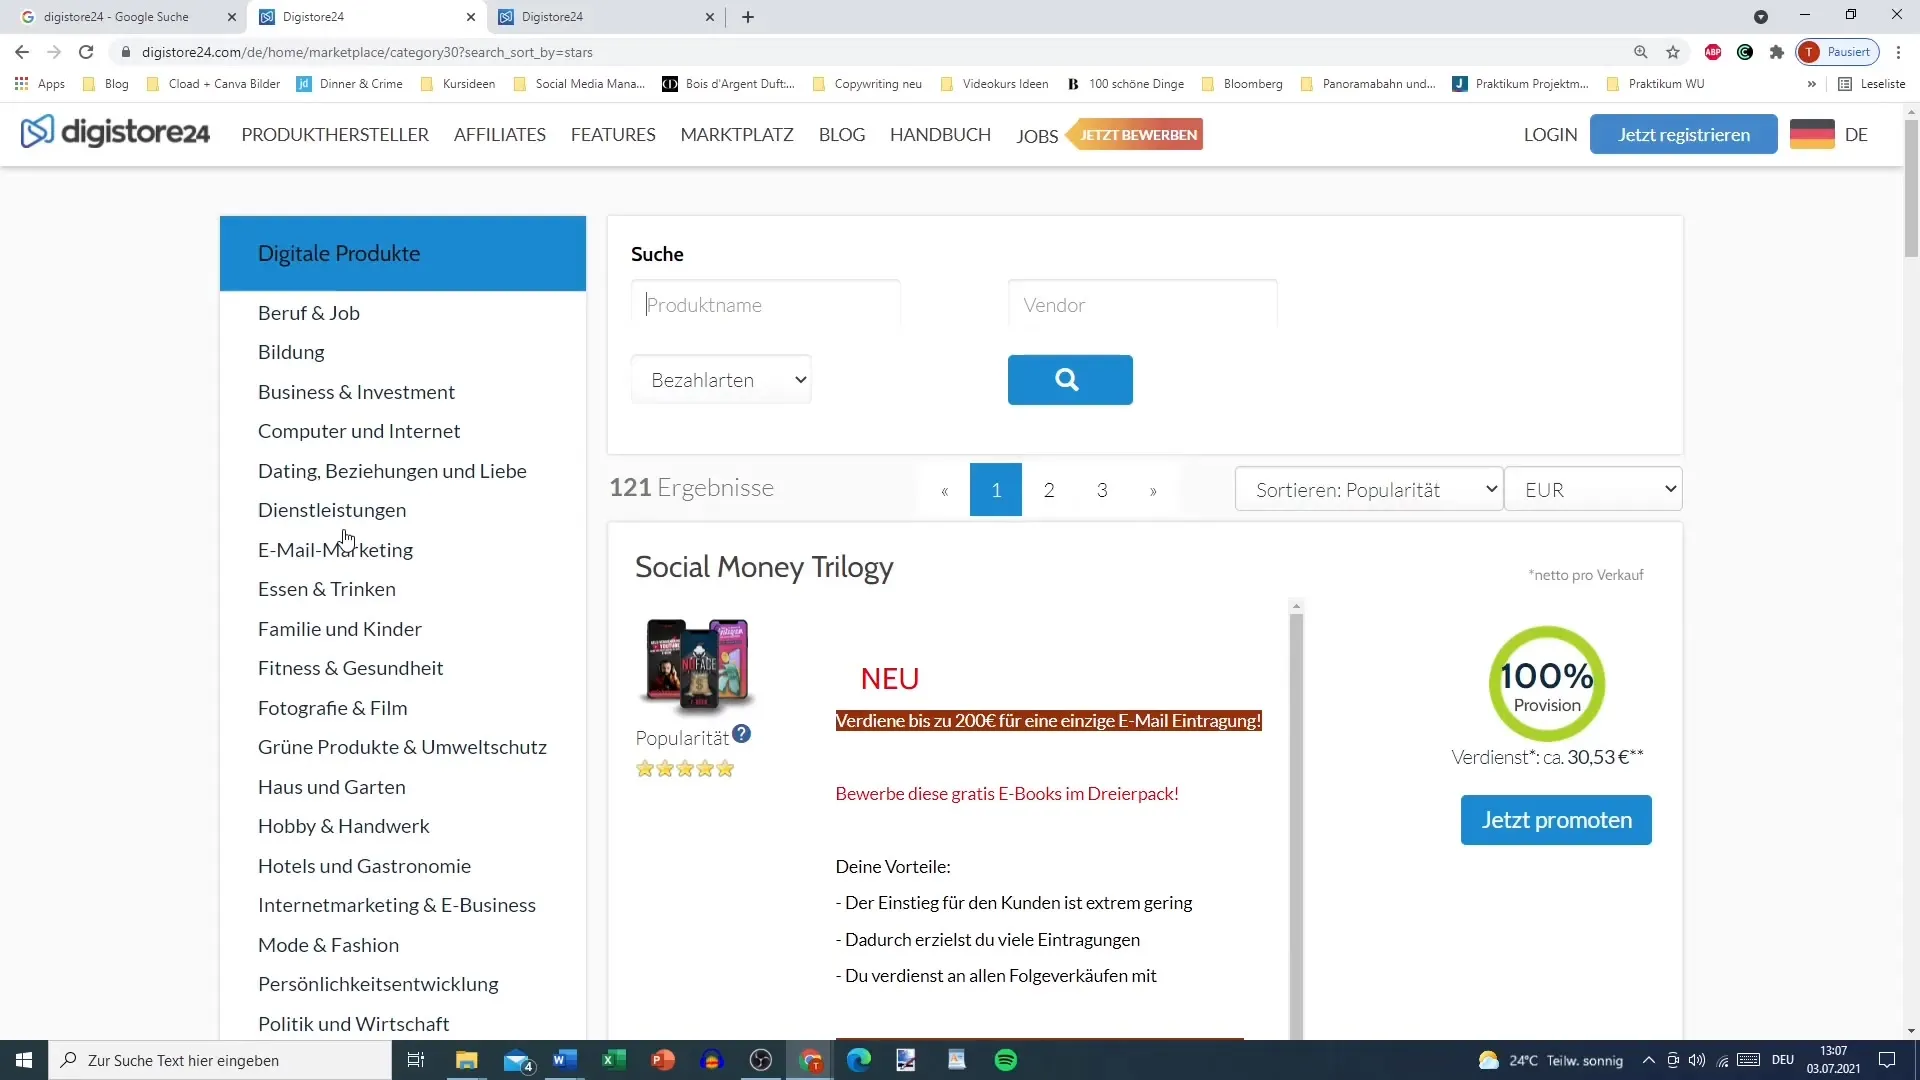Open the Pausiert profile button
1920x1080 pixels.
click(x=1838, y=52)
